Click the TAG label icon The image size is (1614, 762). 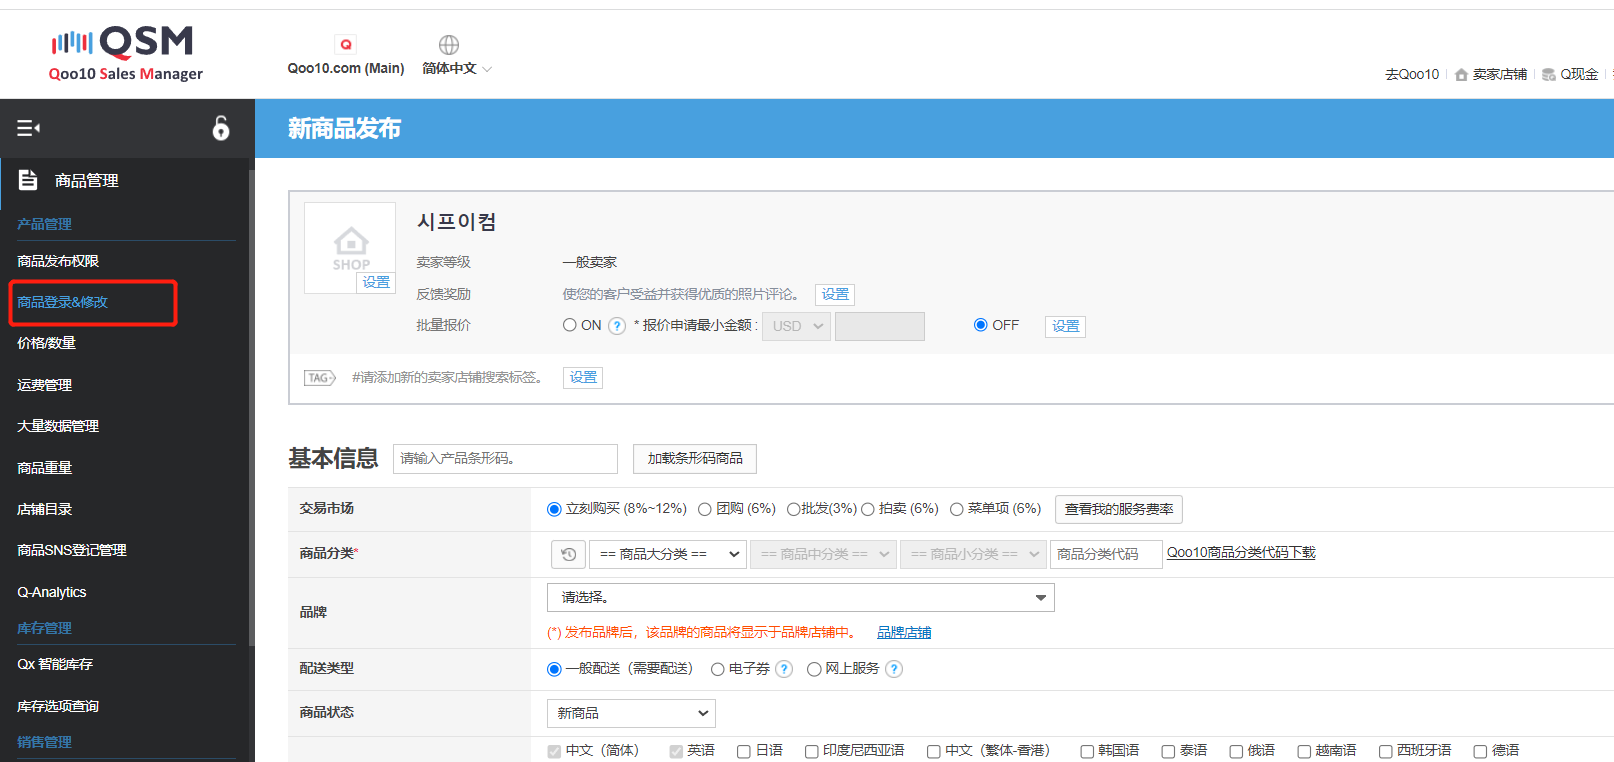pyautogui.click(x=320, y=378)
